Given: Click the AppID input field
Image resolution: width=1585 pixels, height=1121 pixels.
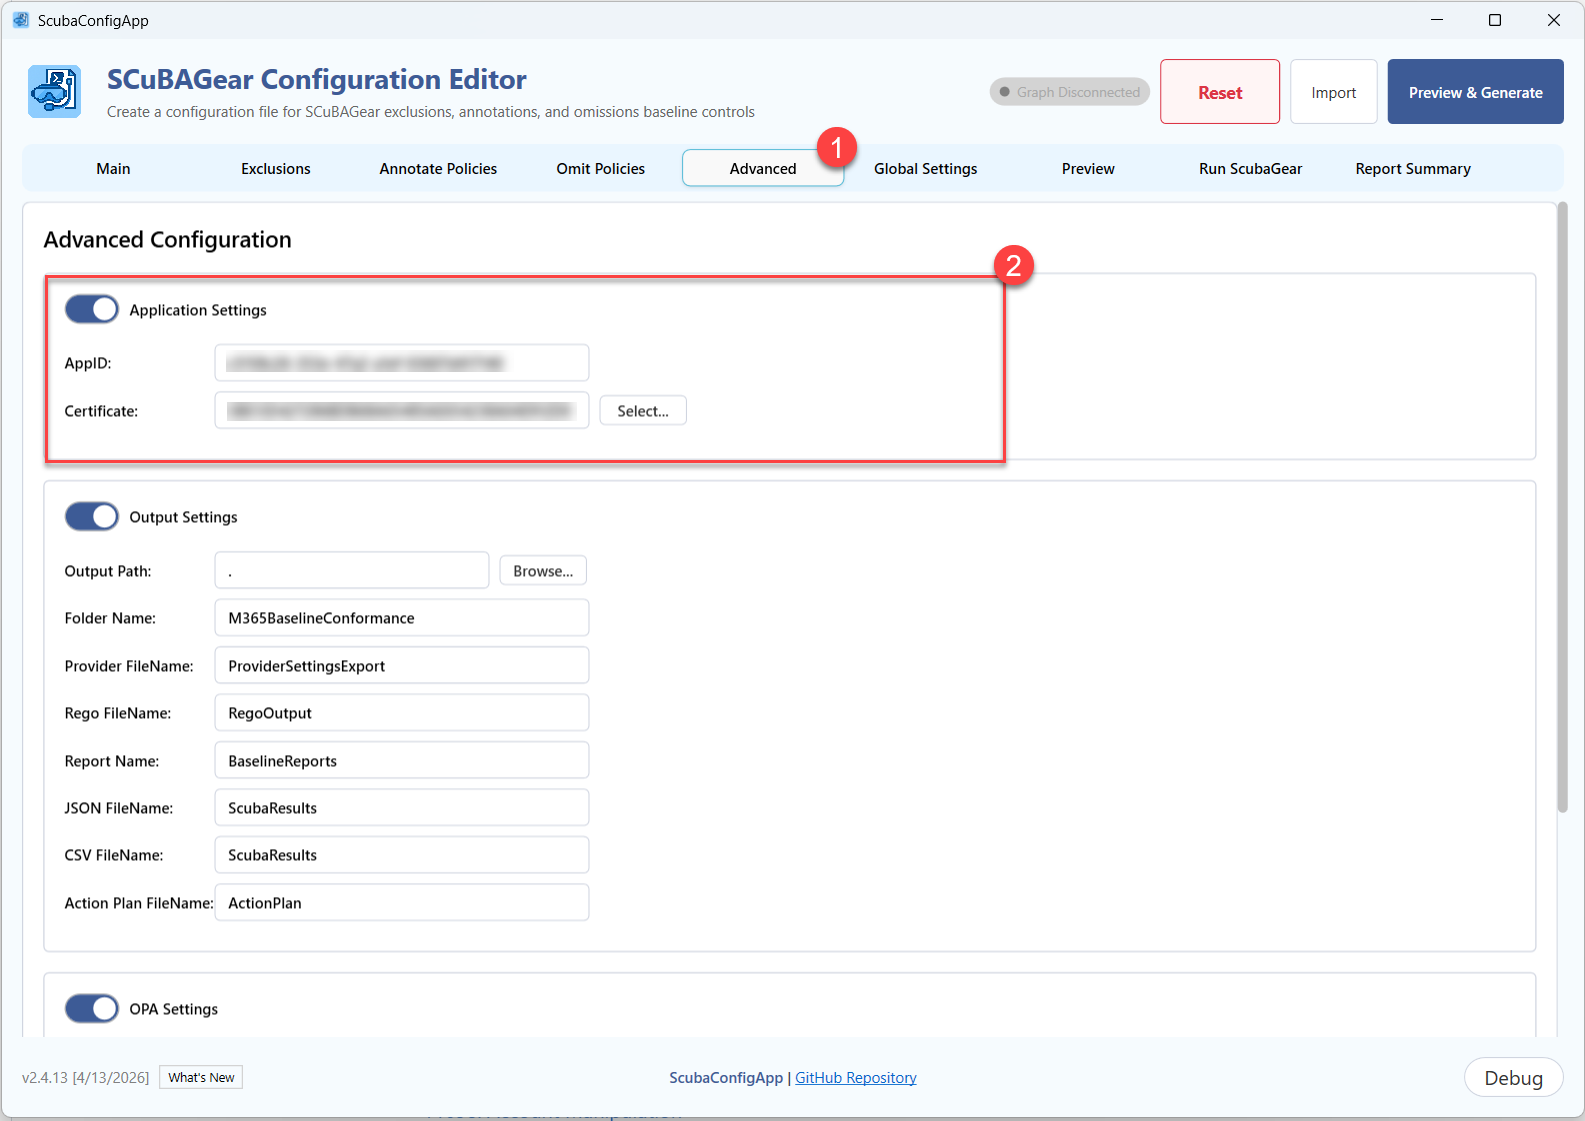Looking at the screenshot, I should pyautogui.click(x=402, y=363).
